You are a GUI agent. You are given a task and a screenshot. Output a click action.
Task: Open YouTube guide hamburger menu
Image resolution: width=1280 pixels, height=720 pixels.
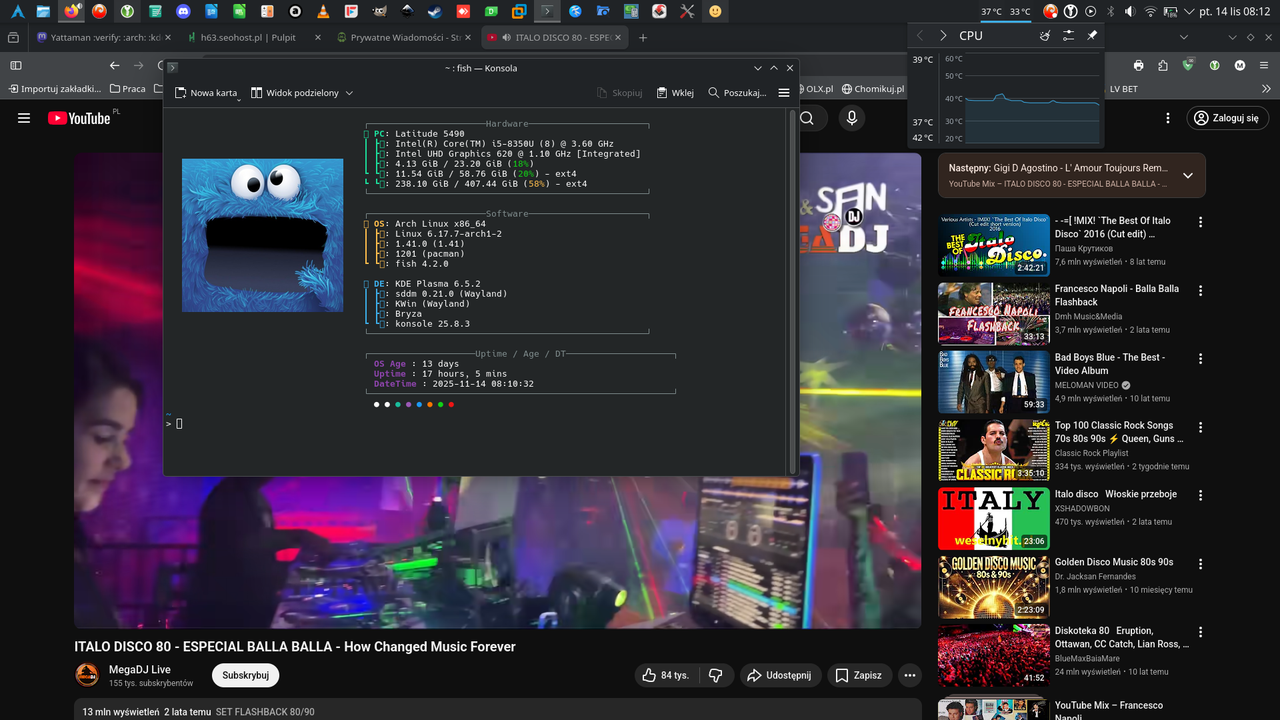pyautogui.click(x=24, y=118)
